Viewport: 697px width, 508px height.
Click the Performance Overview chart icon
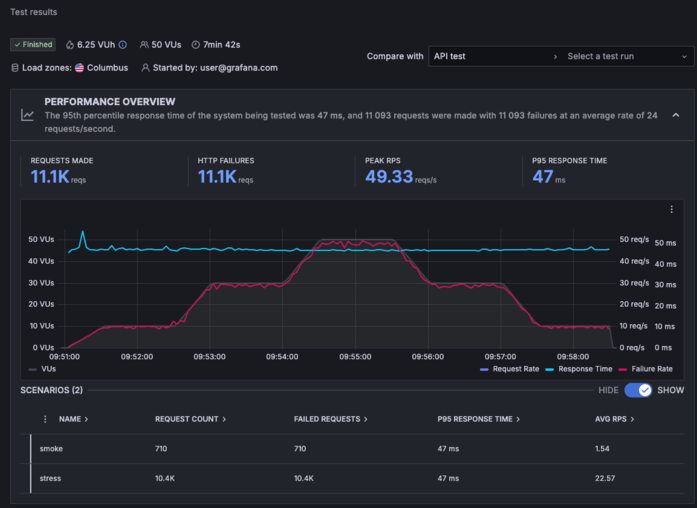point(28,115)
